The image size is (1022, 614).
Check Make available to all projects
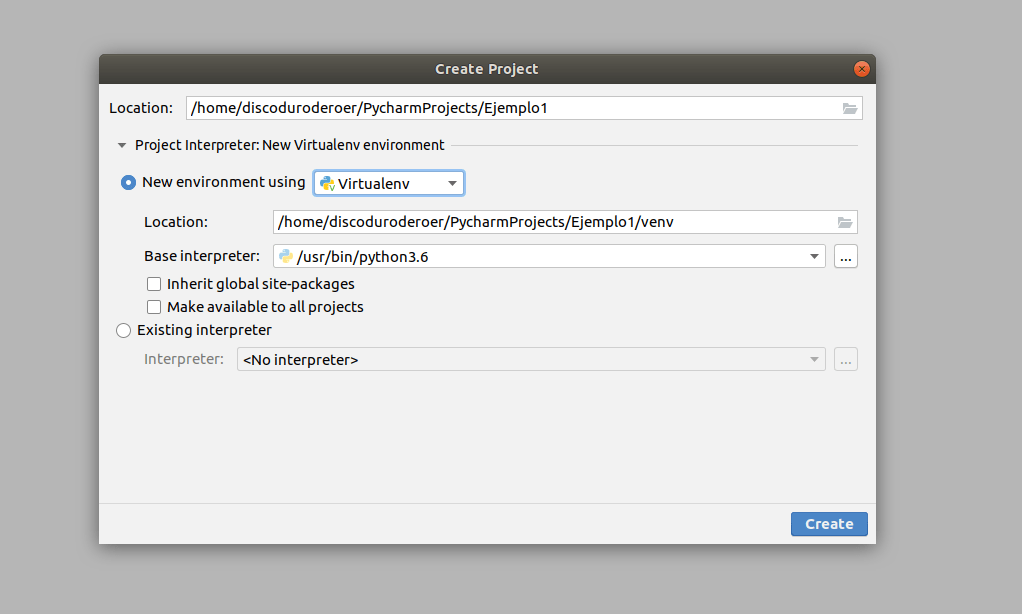[x=154, y=307]
